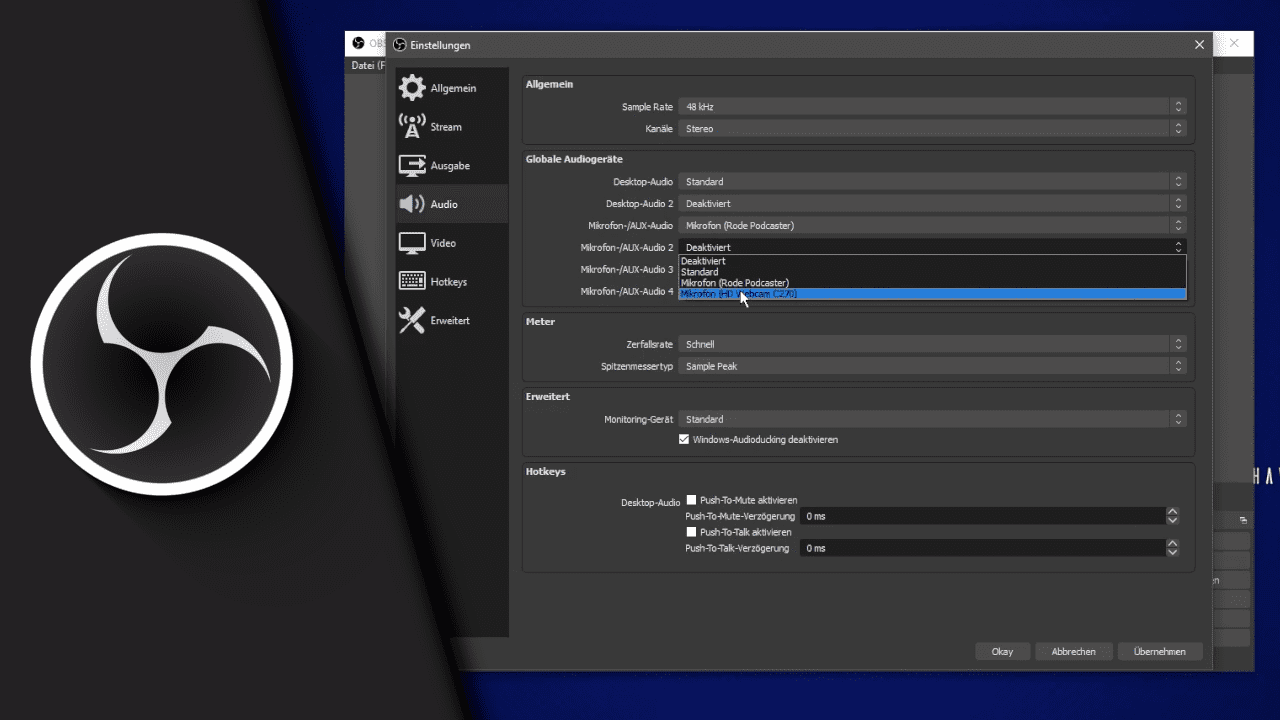Viewport: 1280px width, 720px height.
Task: Close the Einstellungen dialog
Action: [1199, 45]
